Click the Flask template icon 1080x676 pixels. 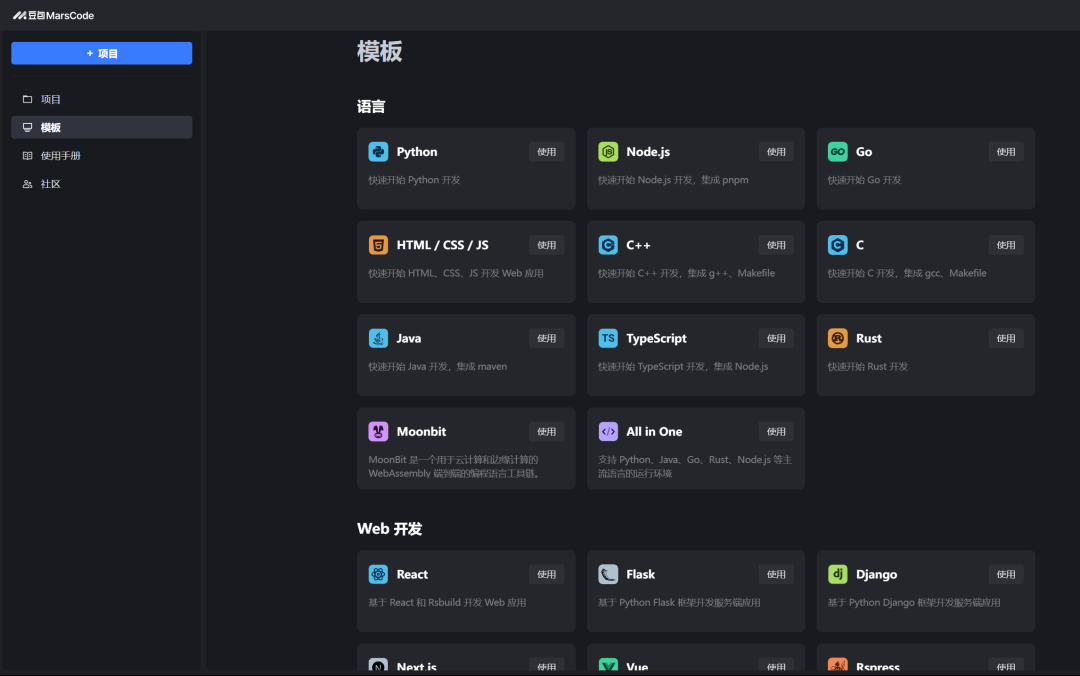click(608, 574)
